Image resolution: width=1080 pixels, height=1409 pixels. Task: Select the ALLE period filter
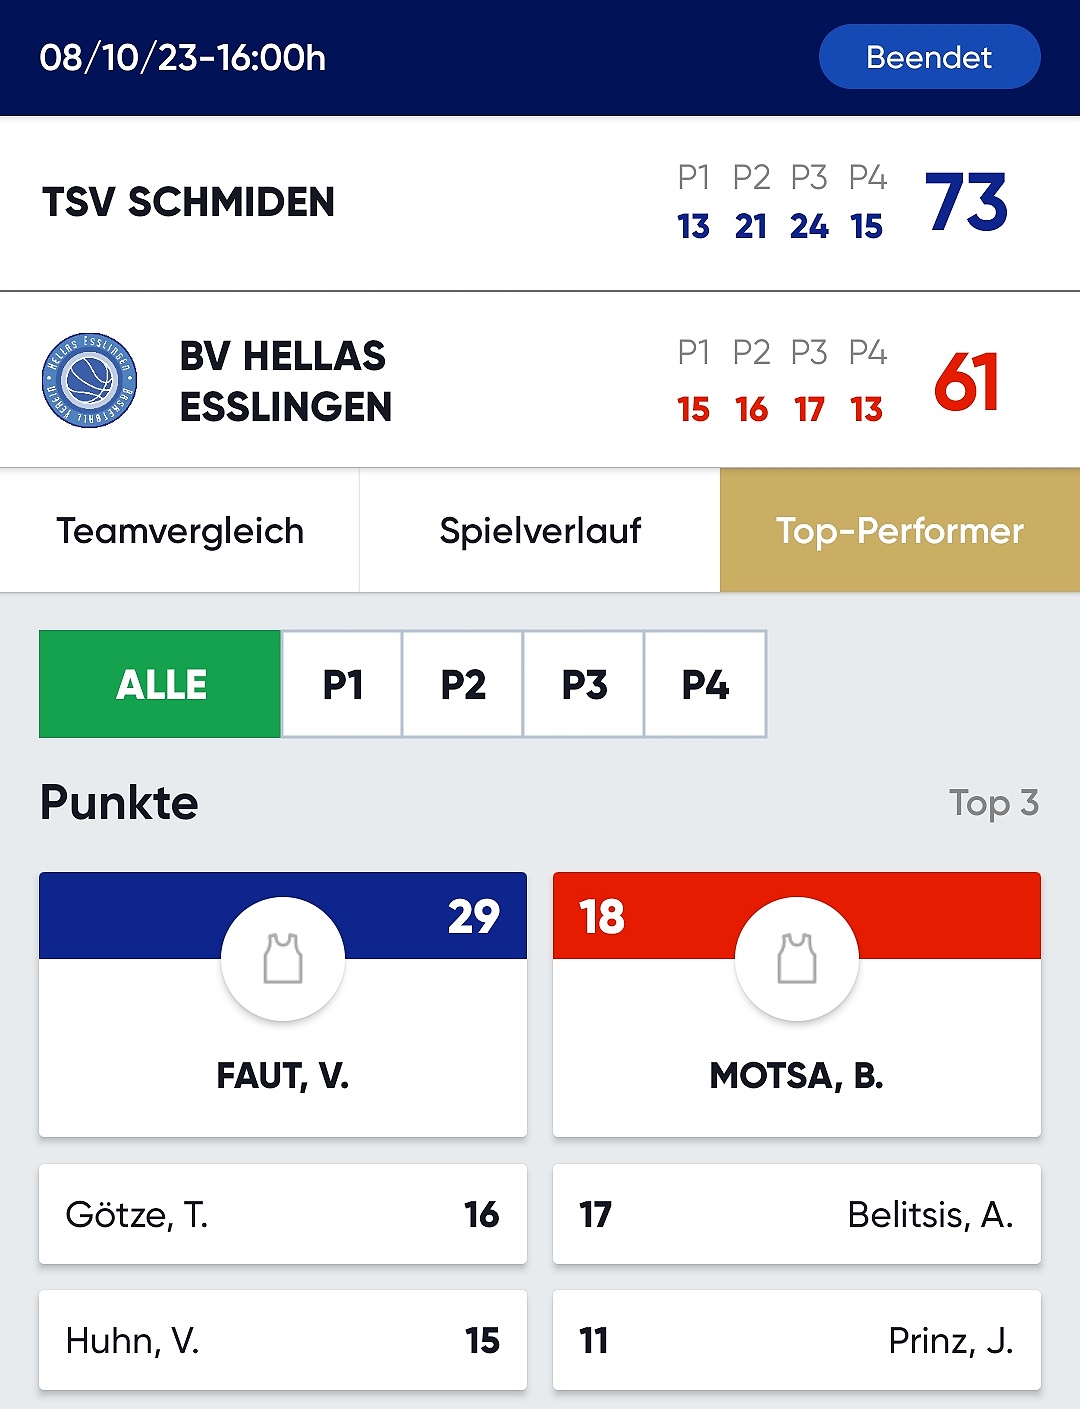[160, 684]
